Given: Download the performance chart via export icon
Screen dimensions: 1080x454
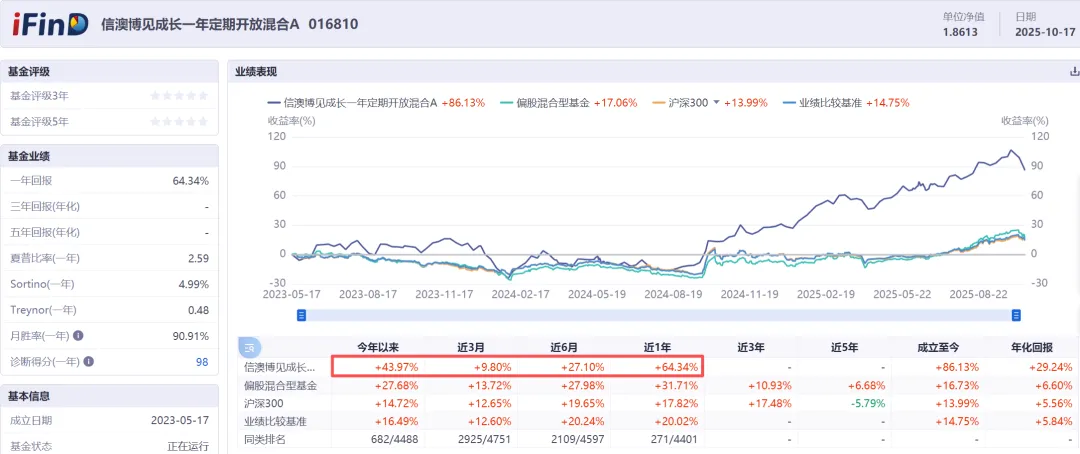Looking at the screenshot, I should (x=1073, y=72).
